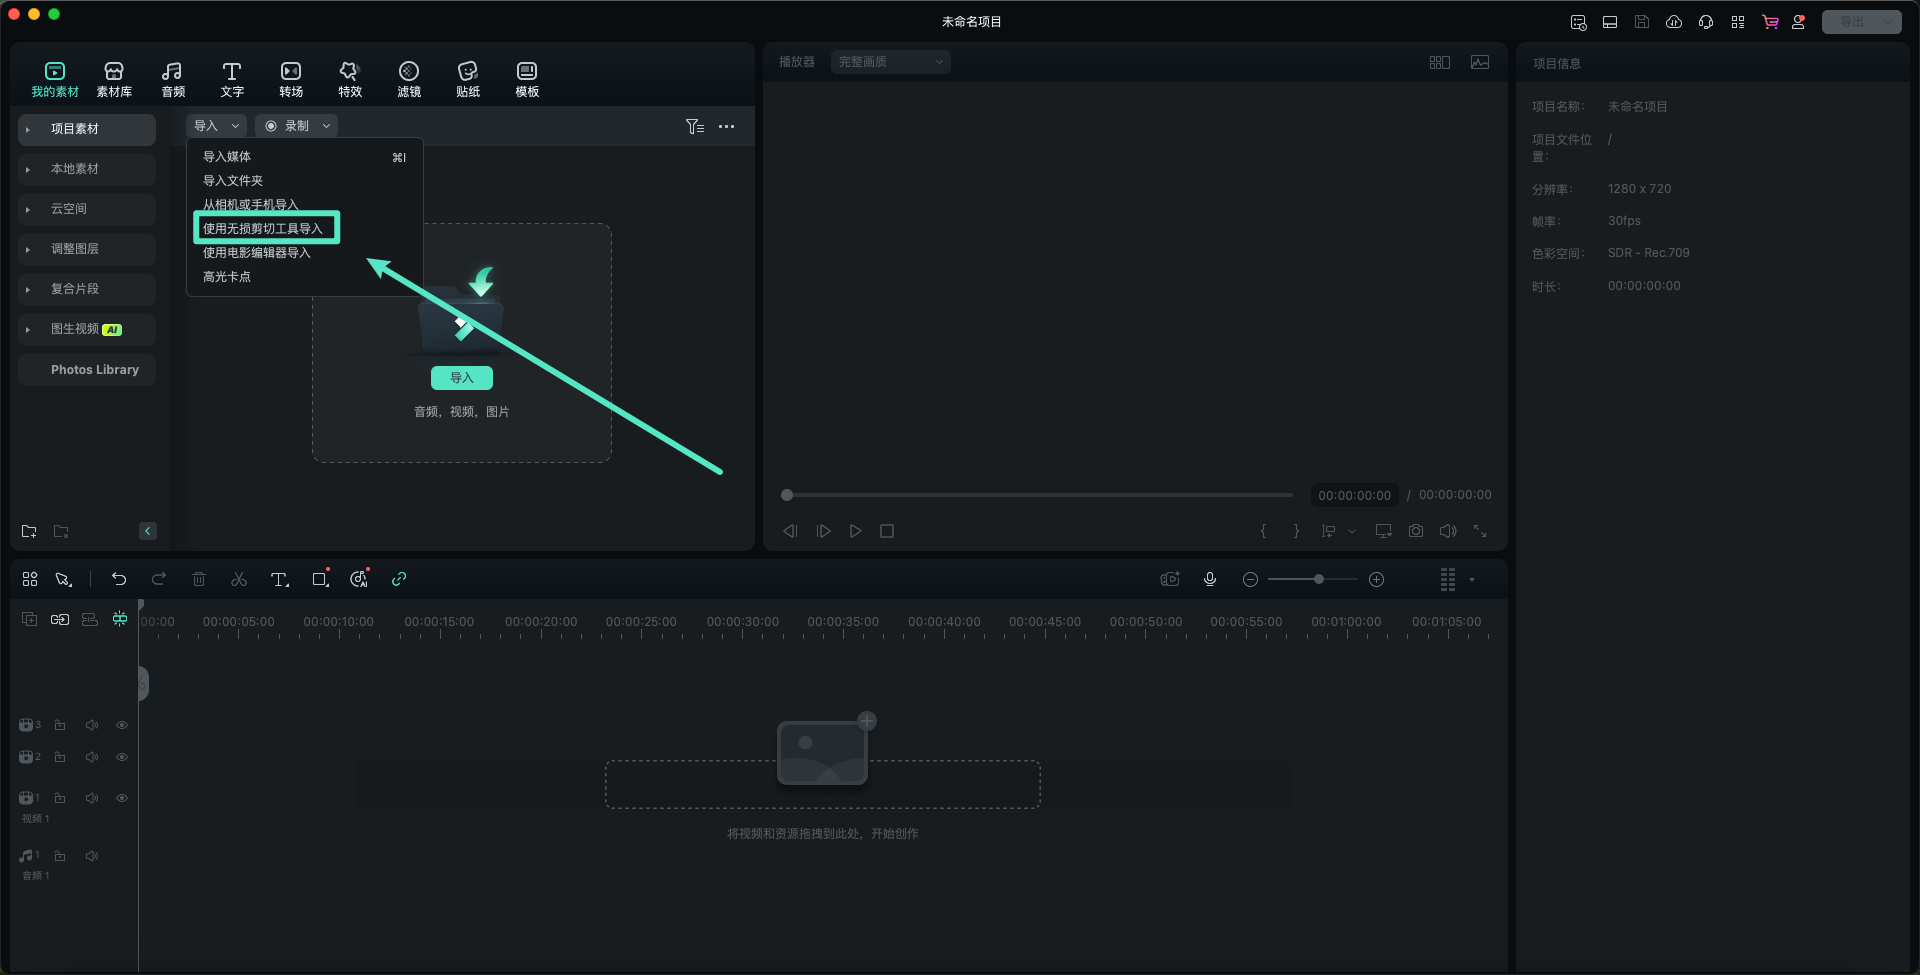Expand the 录制 record dropdown
Viewport: 1920px width, 975px height.
[x=326, y=126]
